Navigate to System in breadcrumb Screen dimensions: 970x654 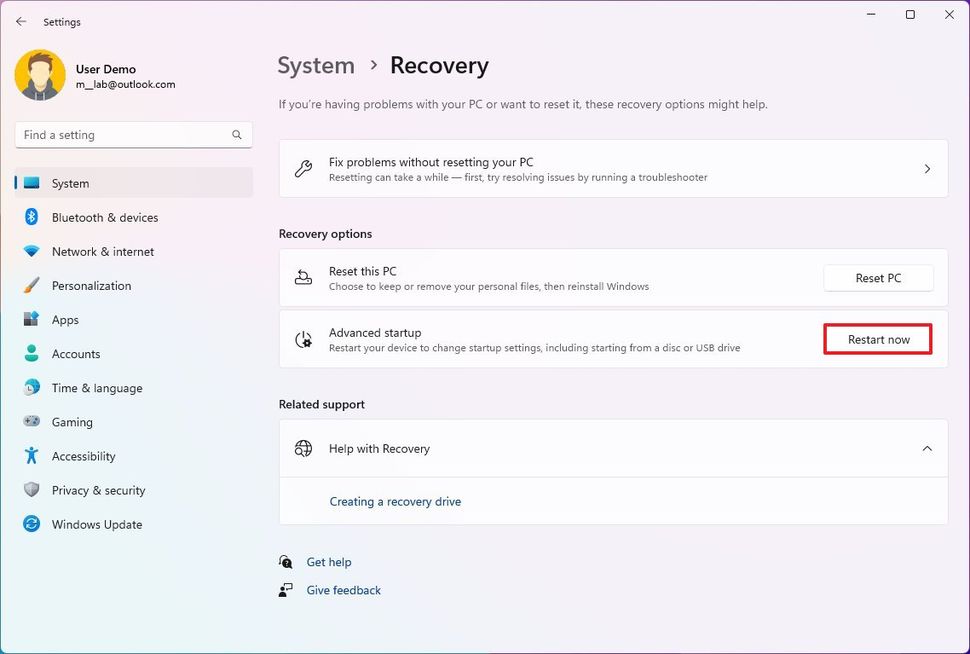tap(316, 66)
